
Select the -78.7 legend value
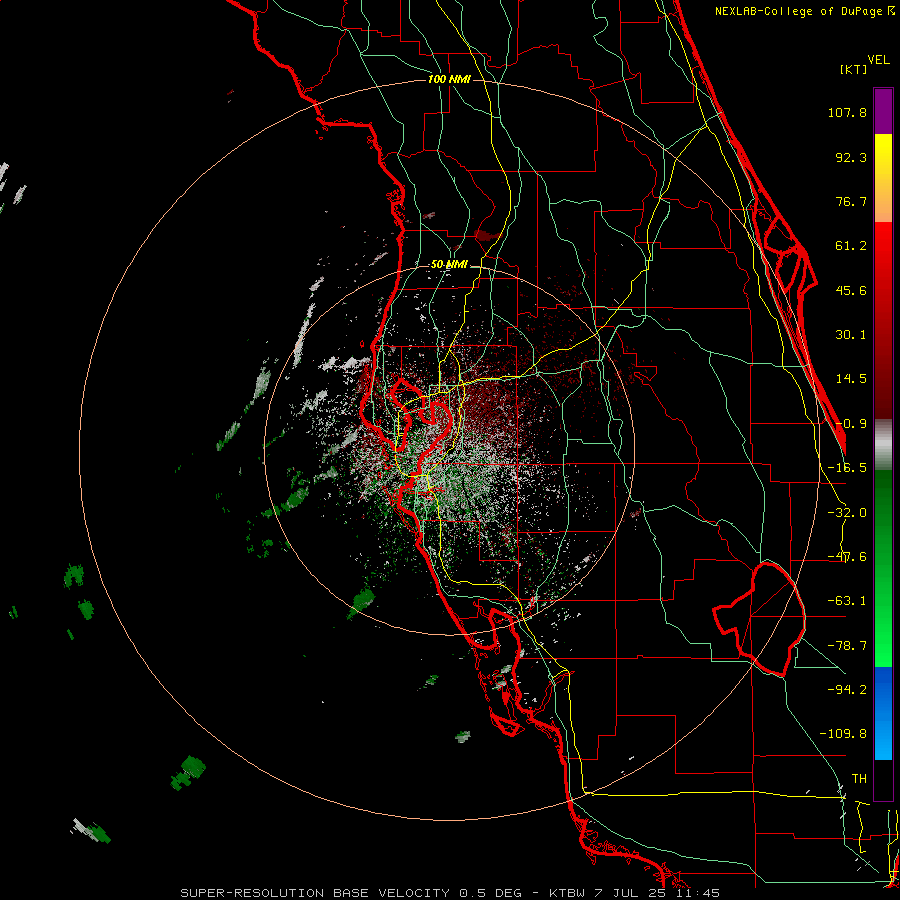click(x=847, y=646)
